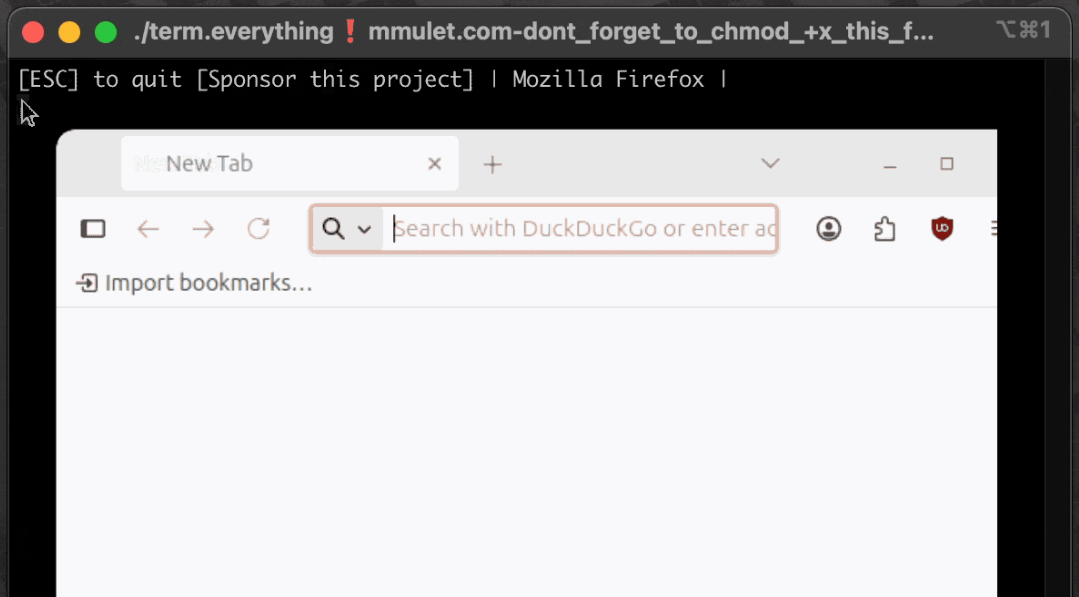Maximize the Firefox window with square button
Image resolution: width=1079 pixels, height=597 pixels.
pyautogui.click(x=946, y=164)
